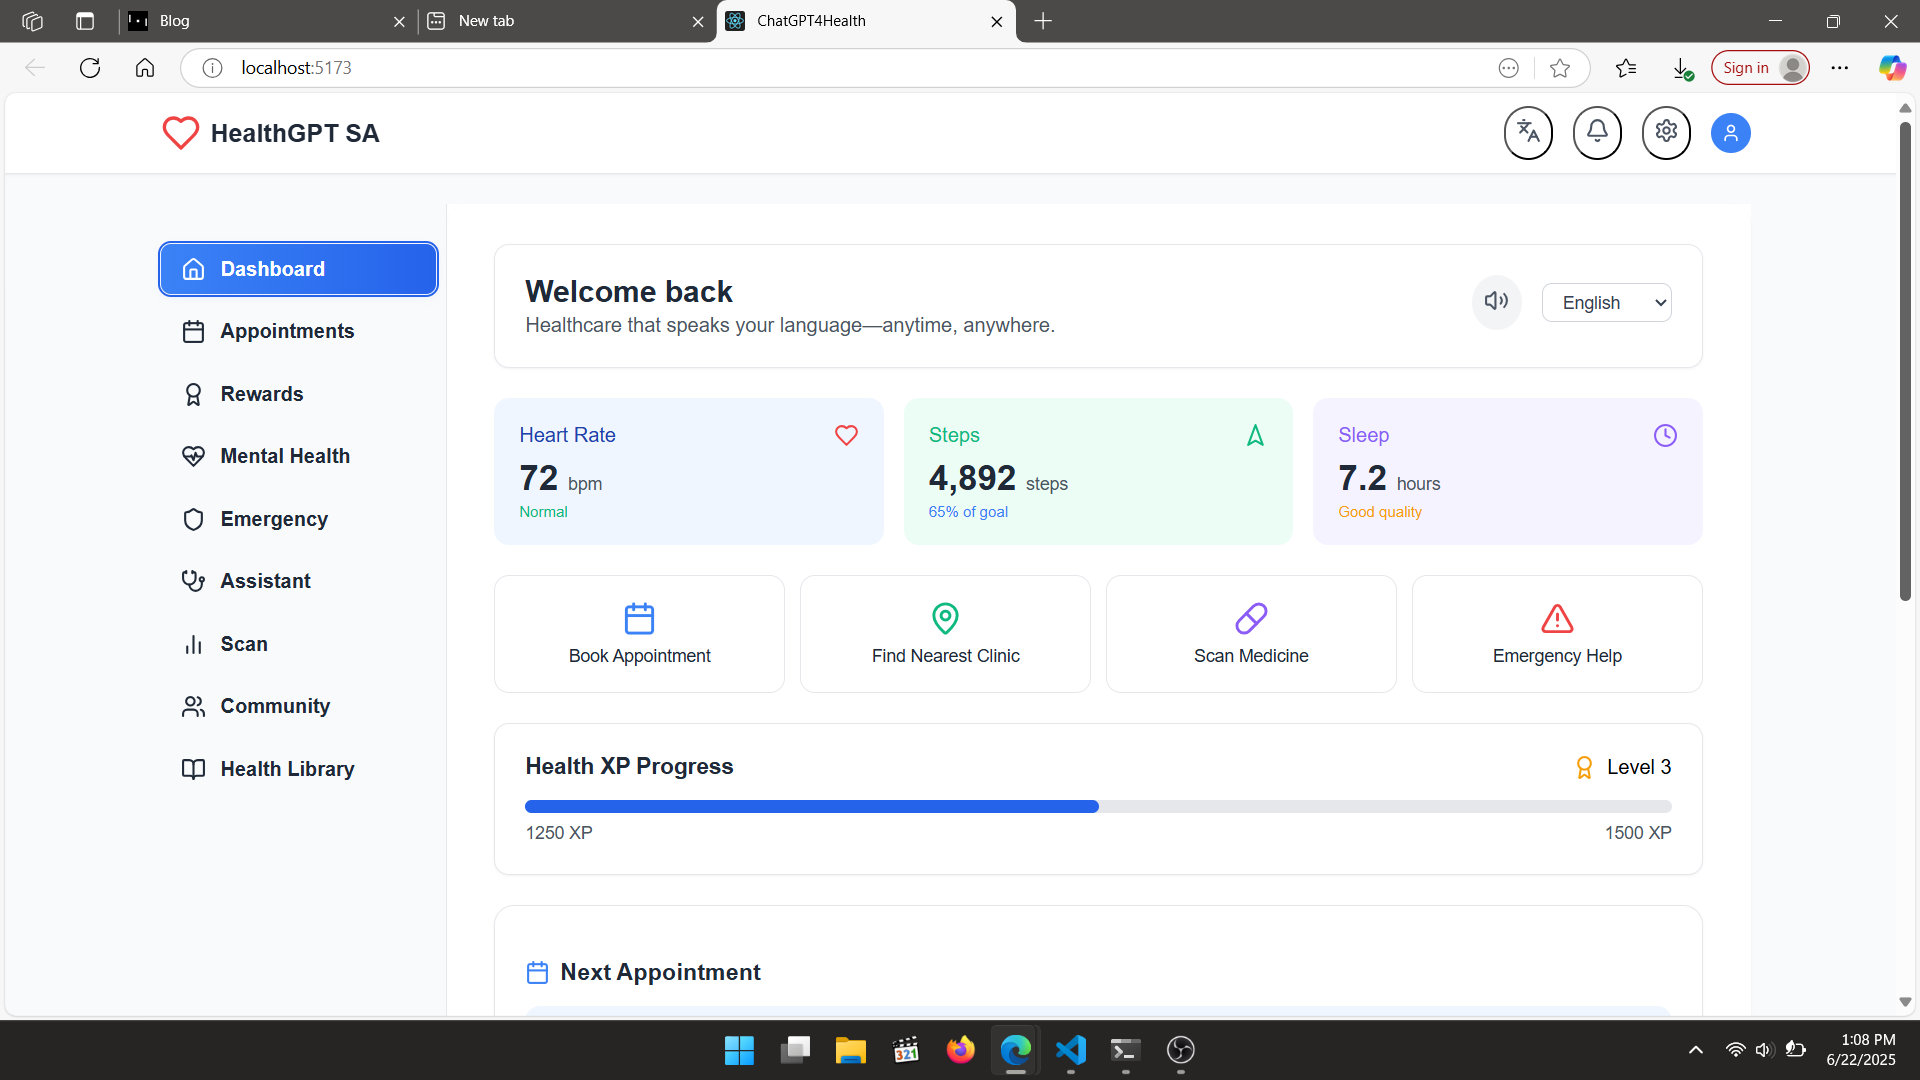Open browser Settings and more menu
Screen dimensions: 1920x1080
[1840, 68]
